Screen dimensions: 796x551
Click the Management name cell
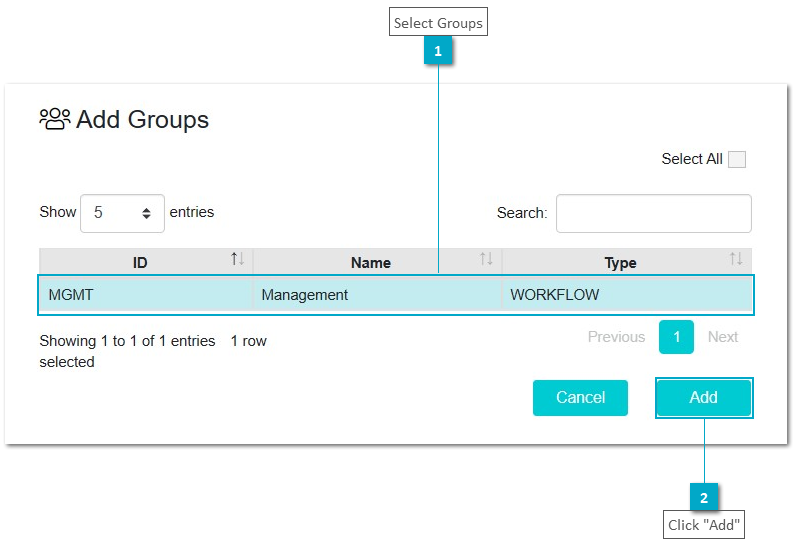tap(377, 295)
